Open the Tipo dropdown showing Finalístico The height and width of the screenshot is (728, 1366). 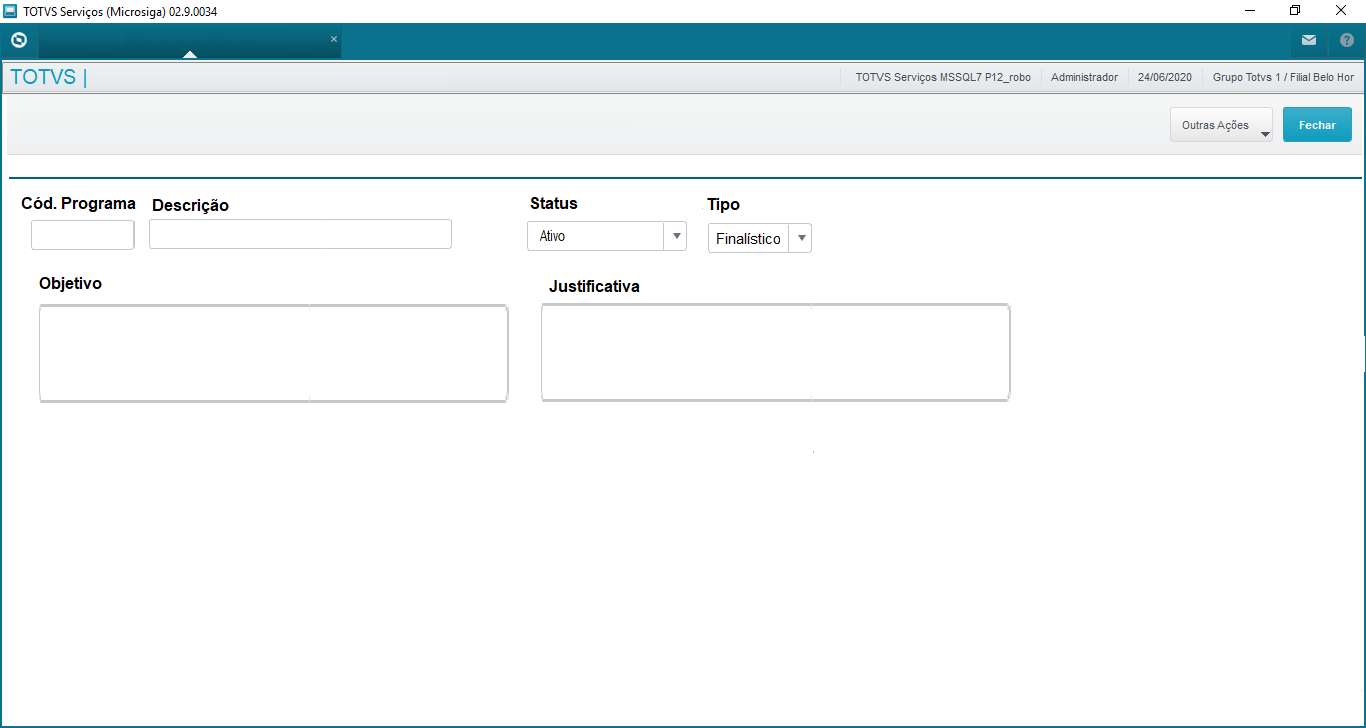760,239
